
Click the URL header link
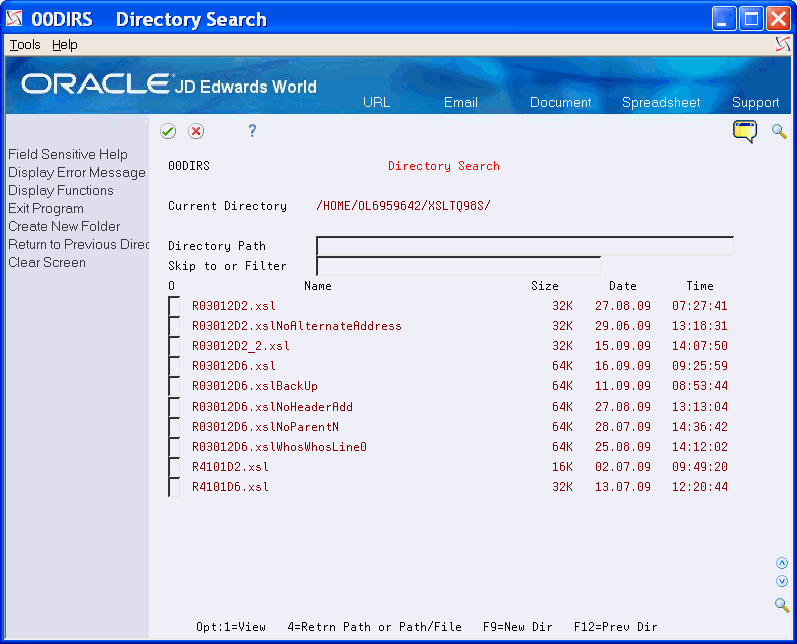click(377, 102)
